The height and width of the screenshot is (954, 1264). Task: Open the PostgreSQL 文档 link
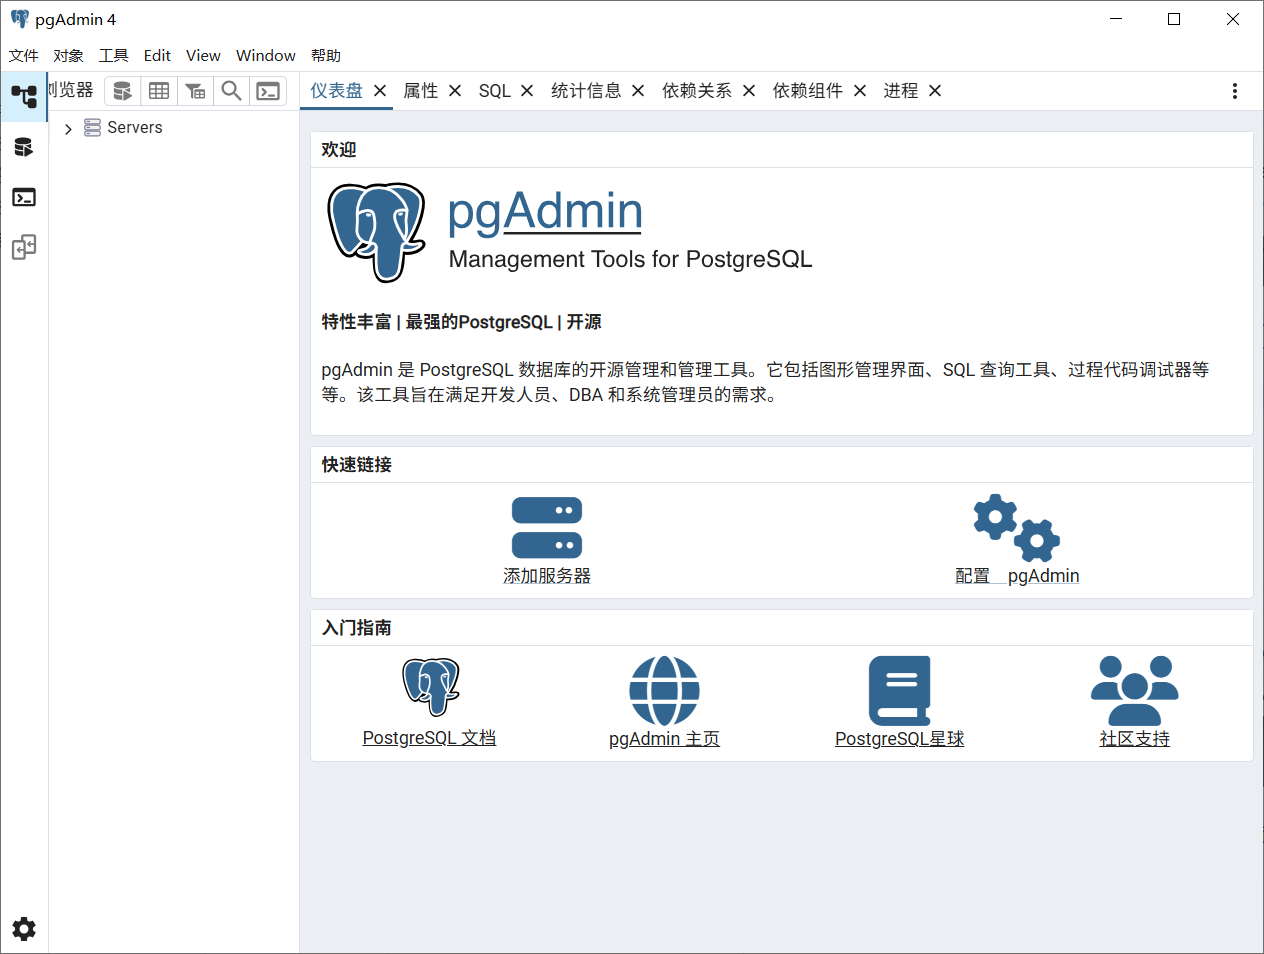(429, 738)
